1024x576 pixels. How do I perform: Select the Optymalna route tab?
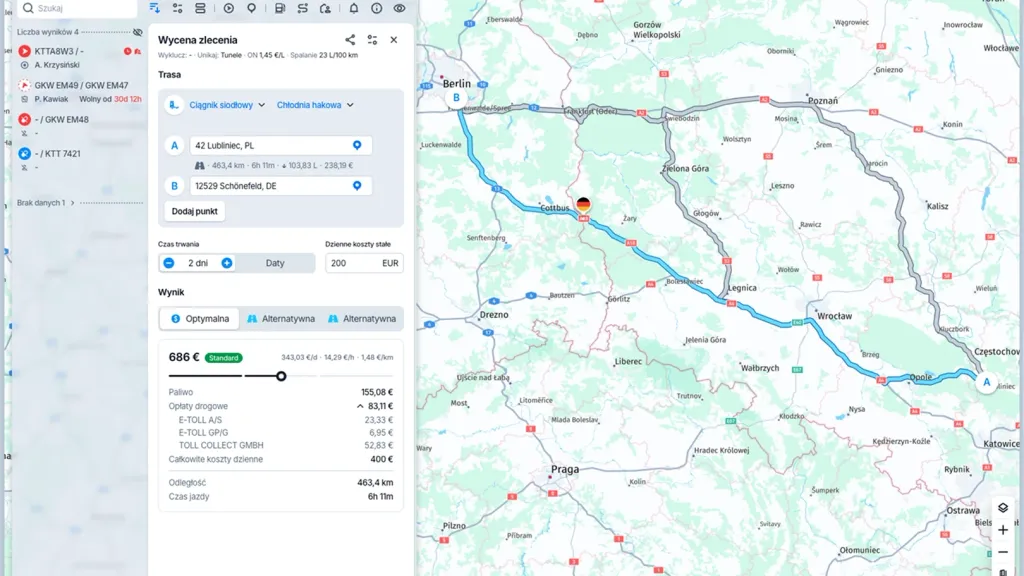(200, 319)
